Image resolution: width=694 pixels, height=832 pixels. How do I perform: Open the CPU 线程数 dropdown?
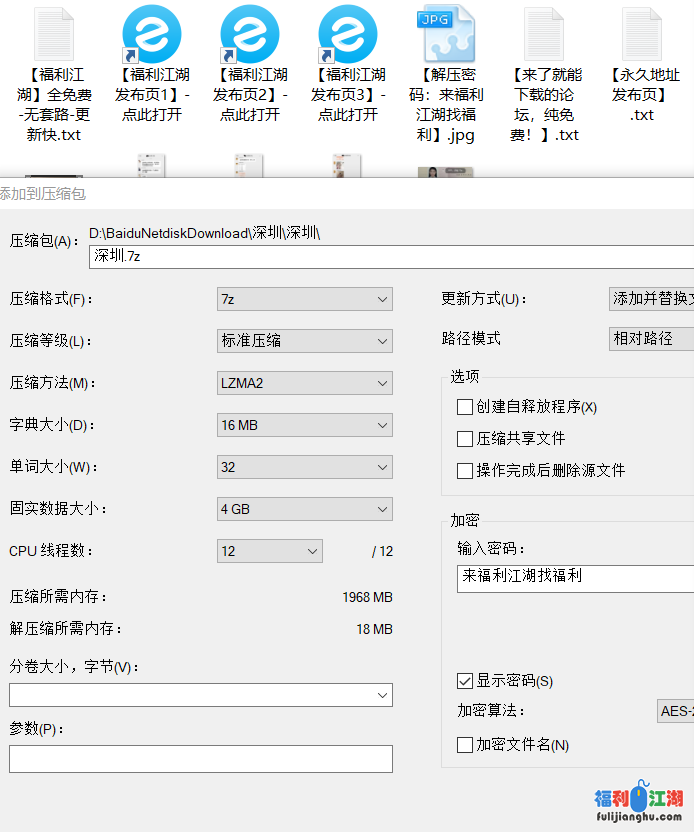269,551
